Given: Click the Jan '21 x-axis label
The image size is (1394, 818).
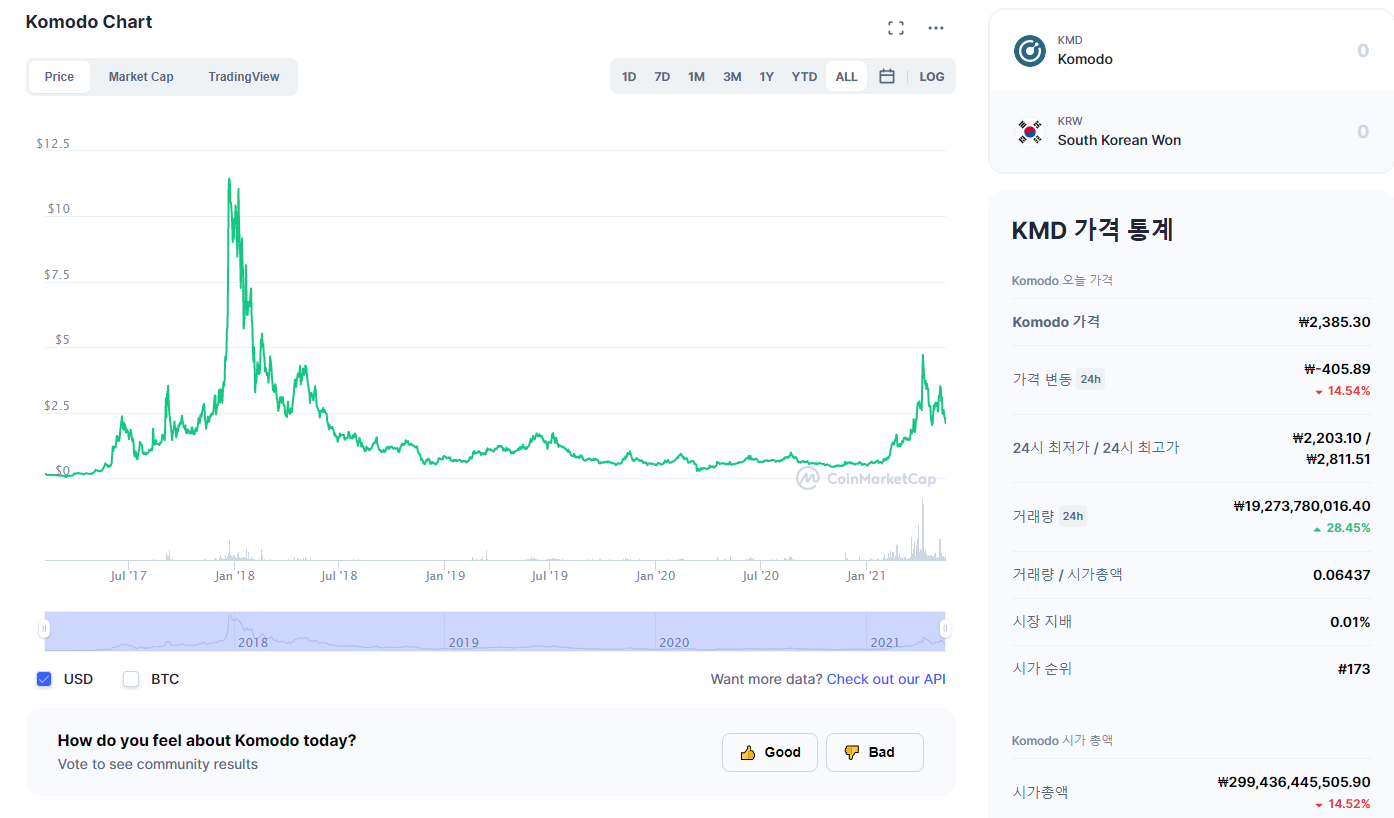Looking at the screenshot, I should pyautogui.click(x=866, y=575).
